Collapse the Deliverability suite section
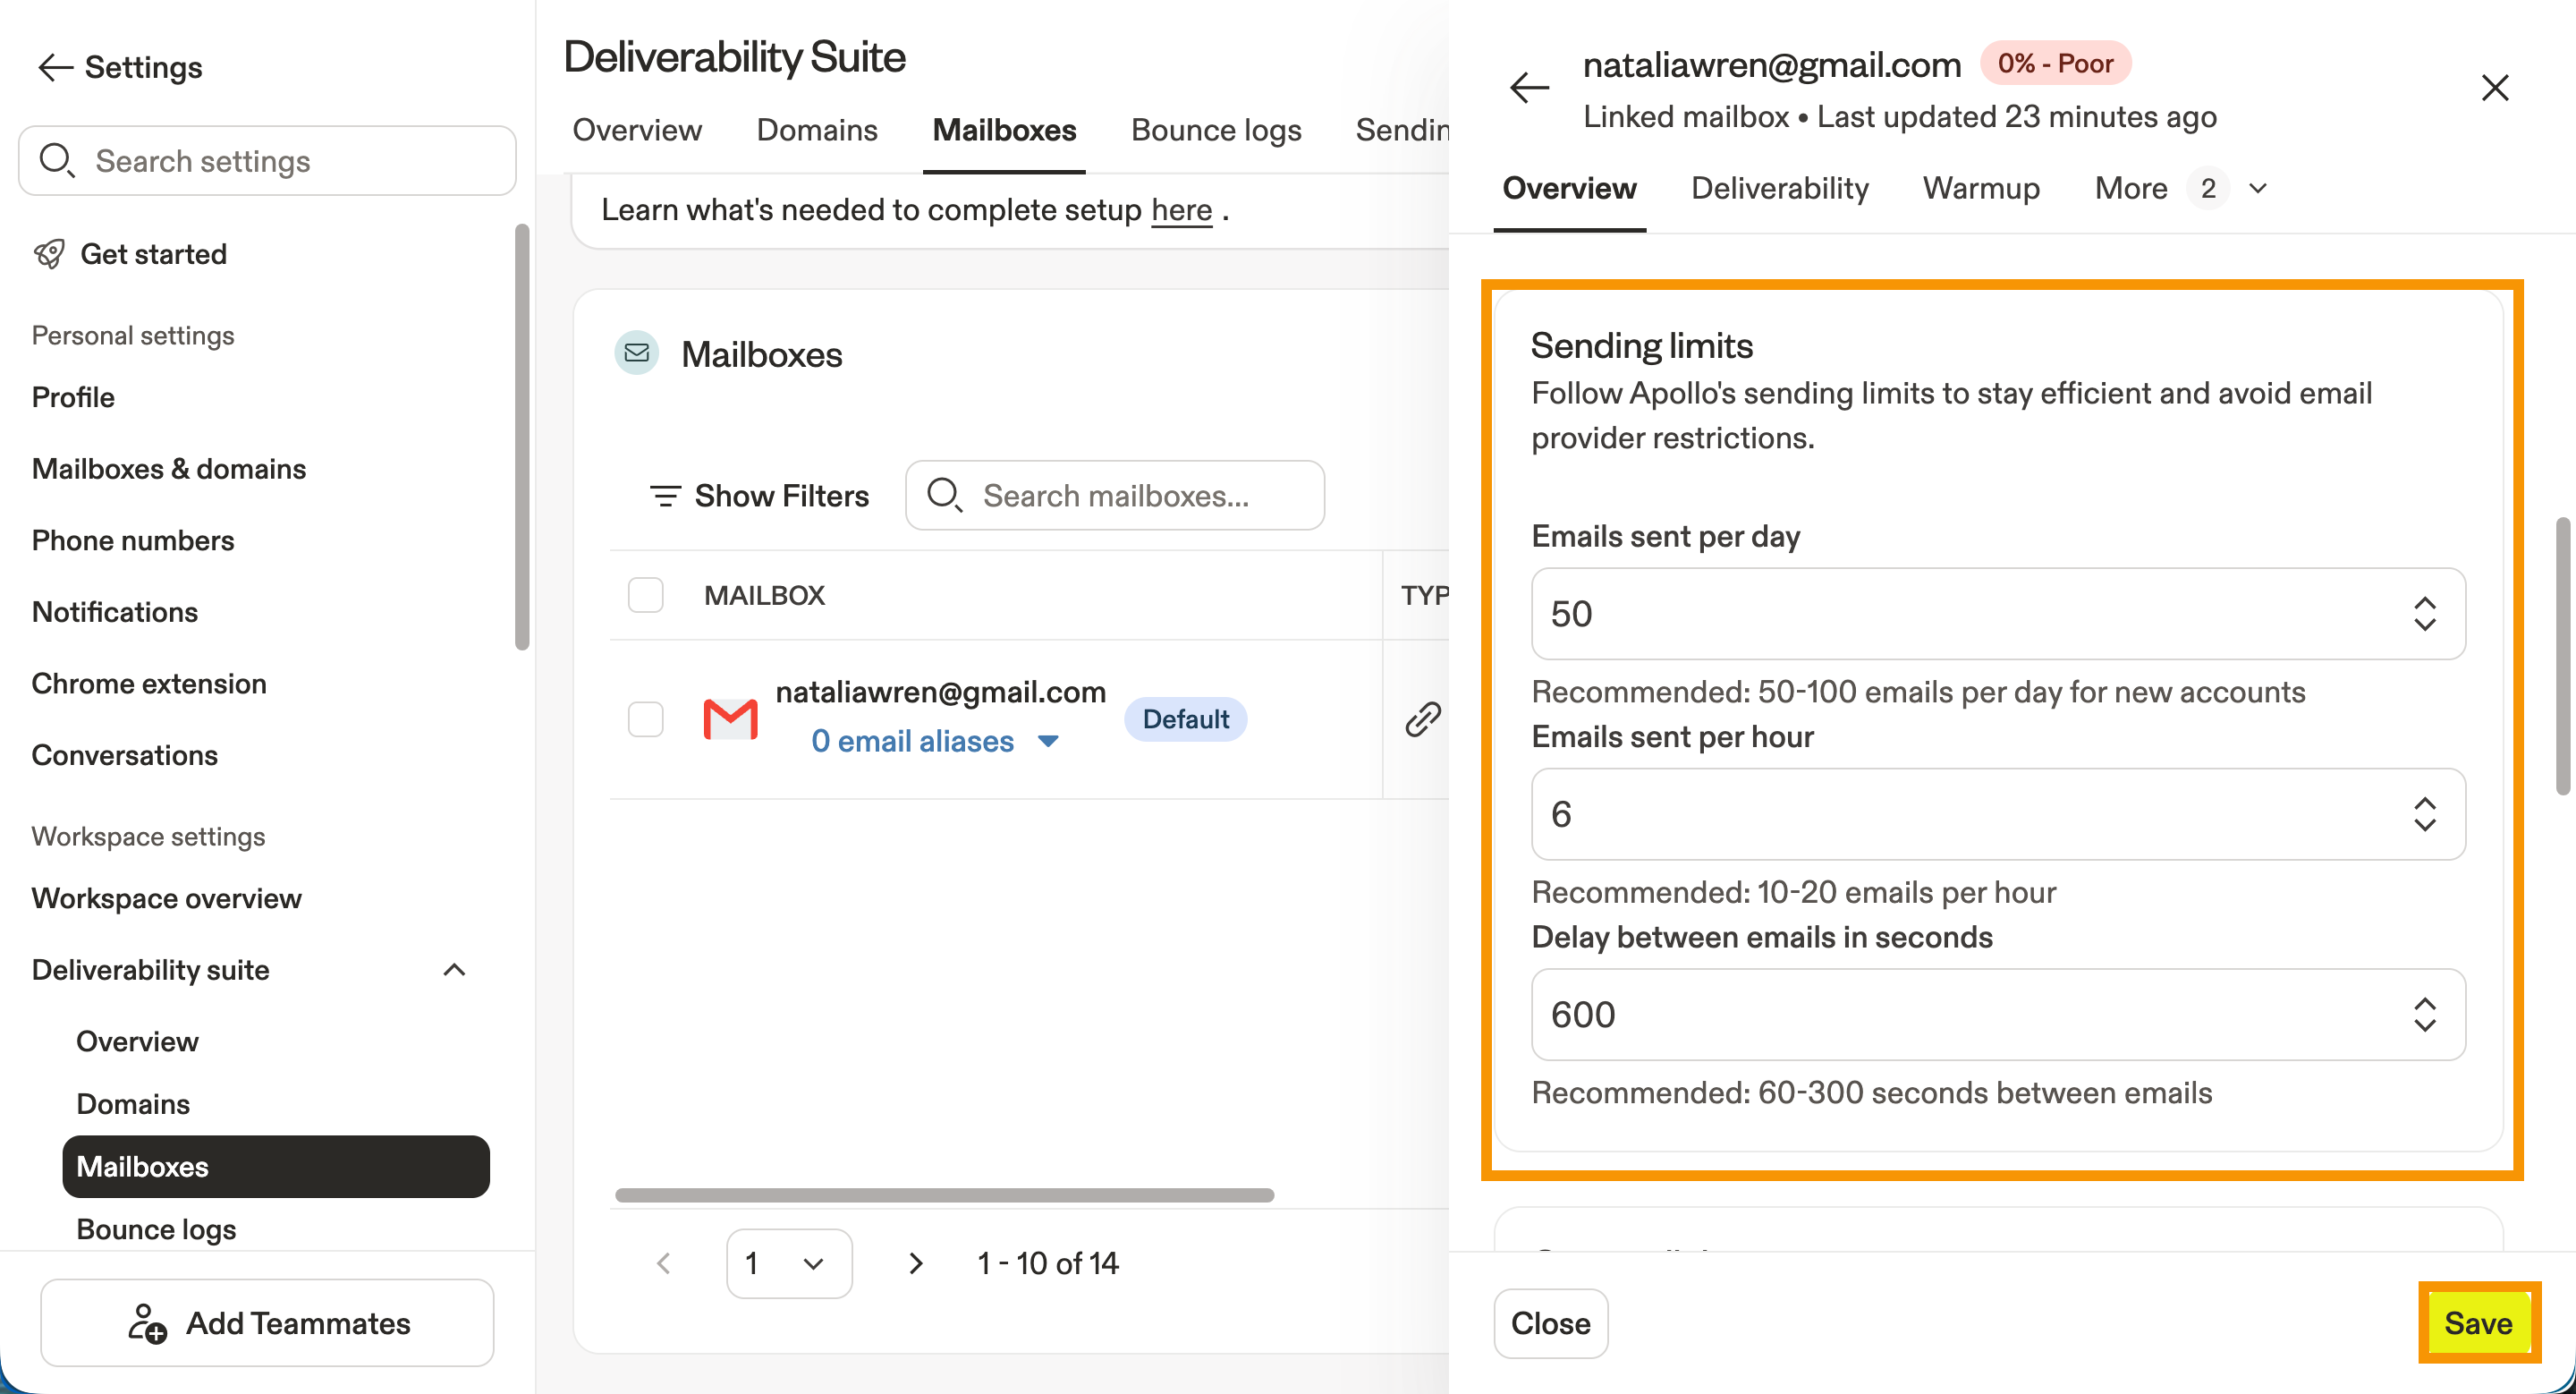This screenshot has width=2576, height=1394. (454, 969)
